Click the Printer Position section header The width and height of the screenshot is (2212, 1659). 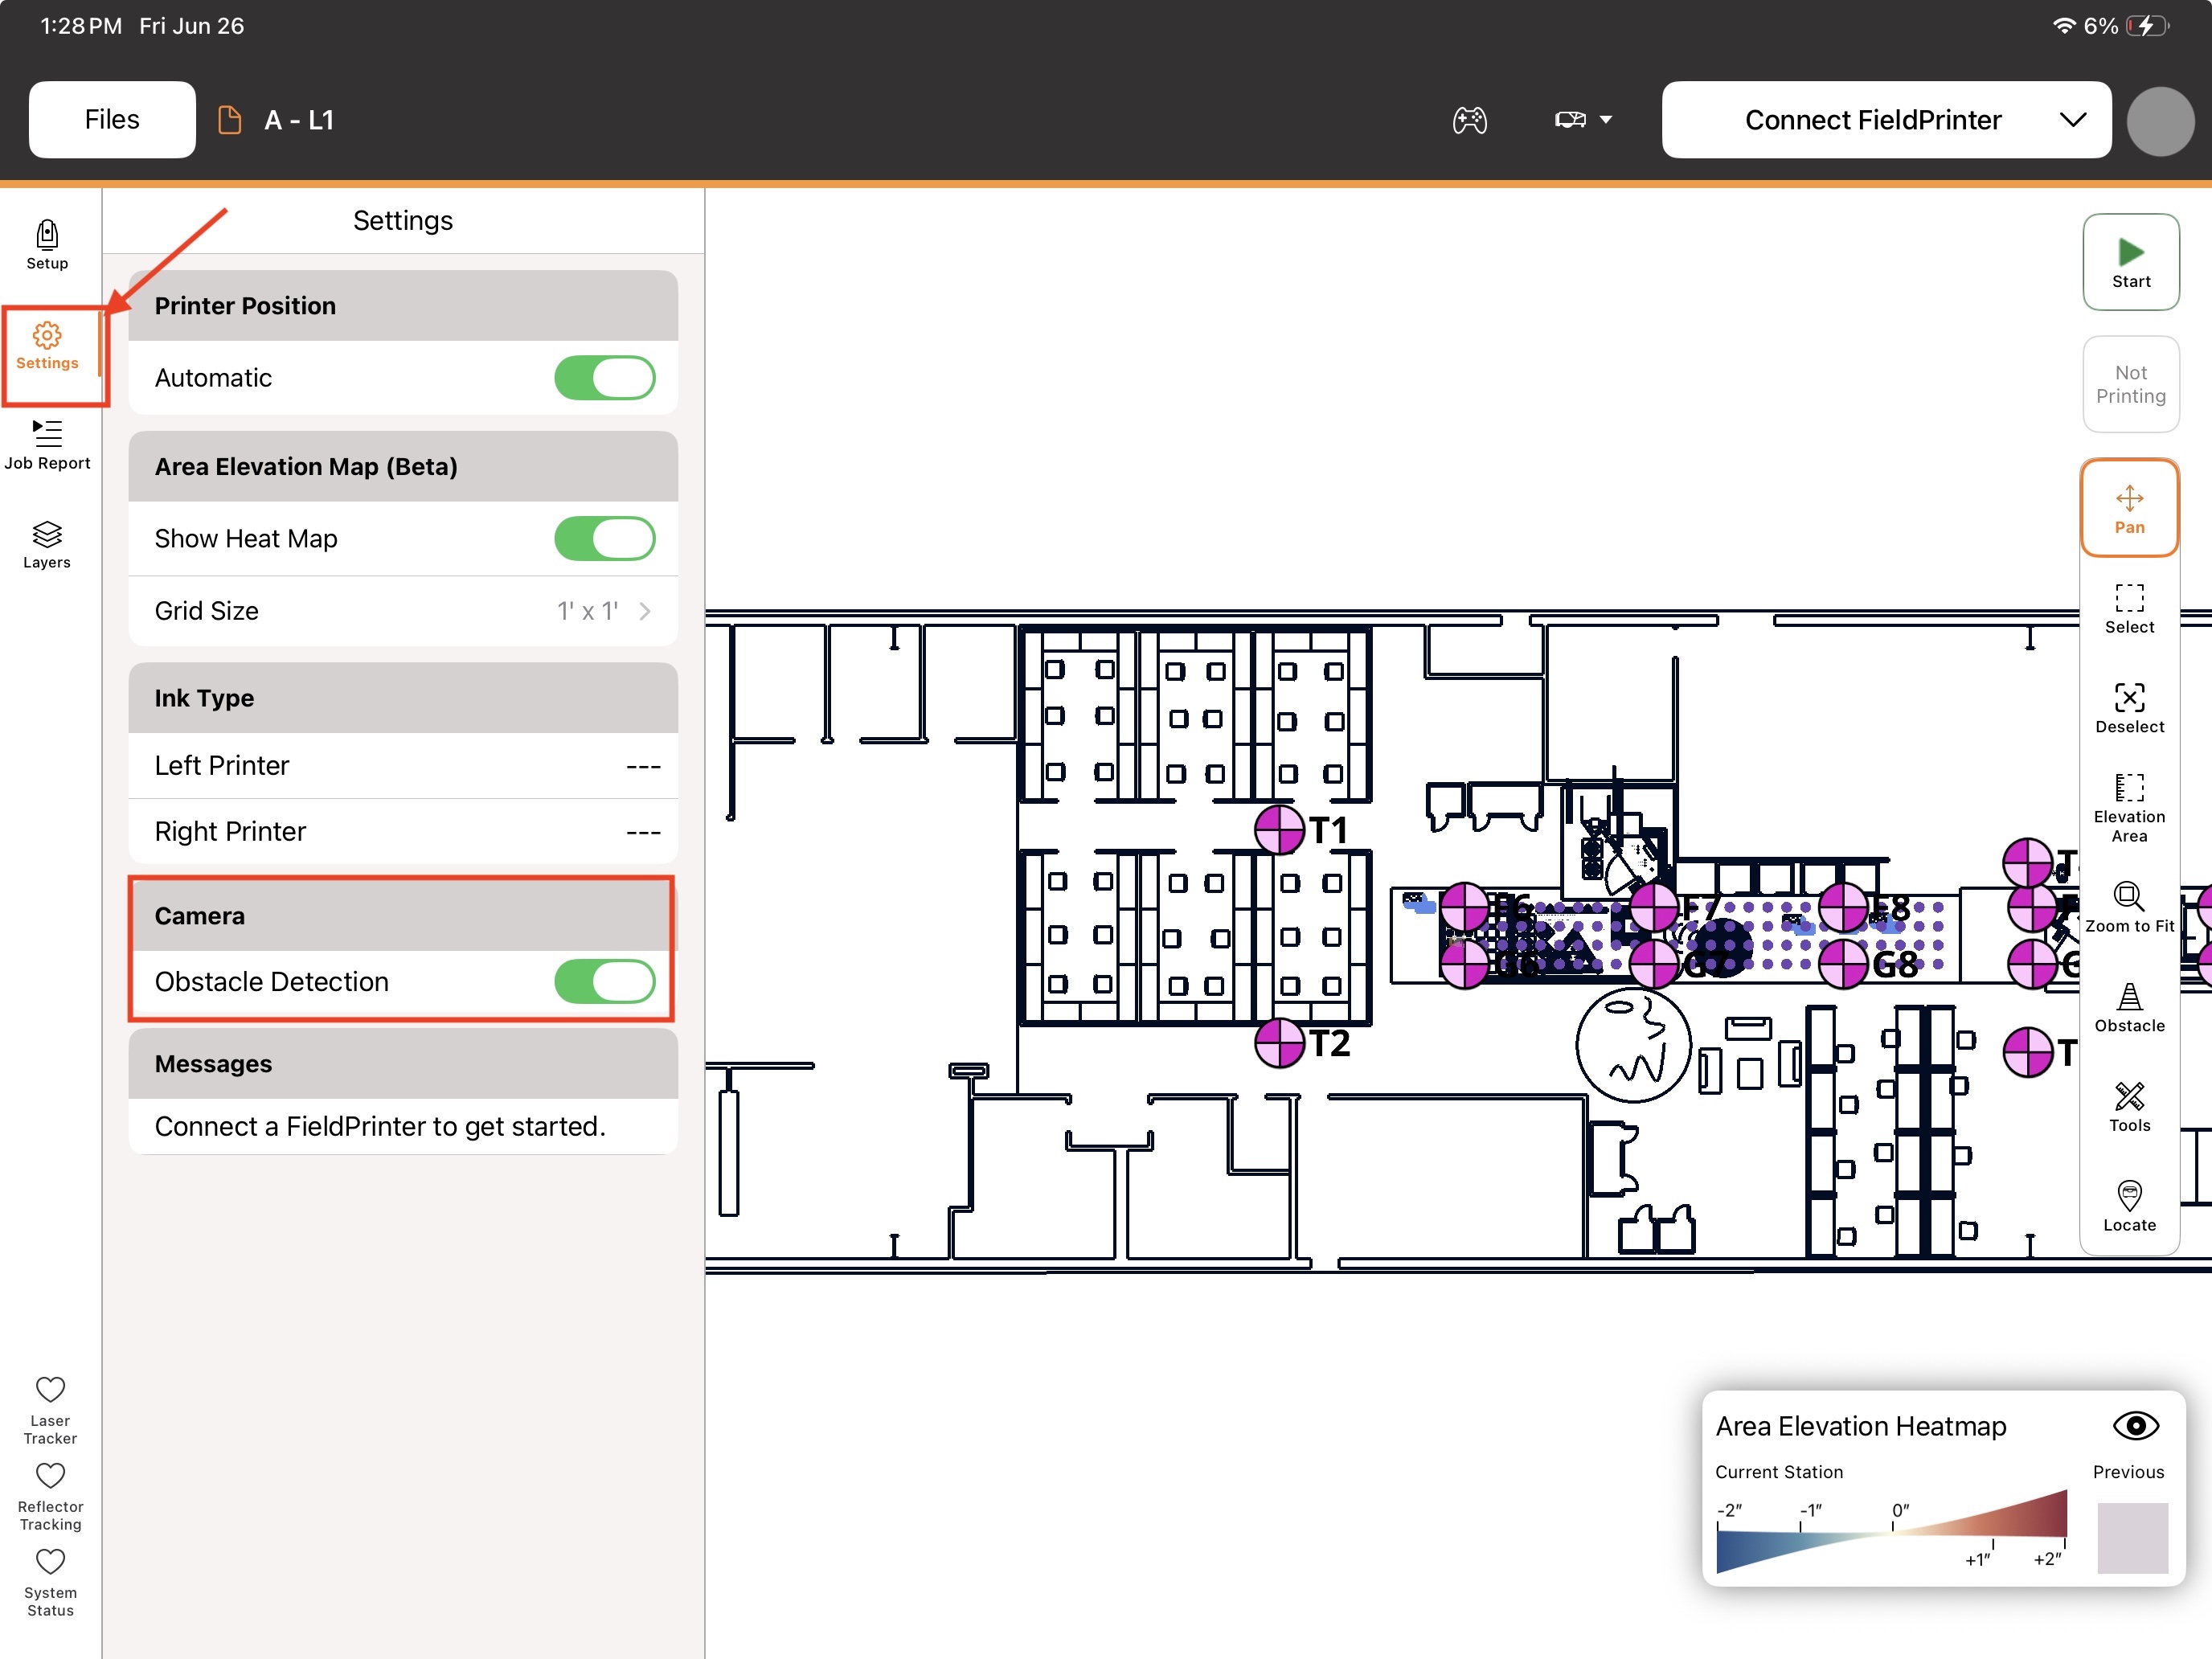[x=403, y=306]
